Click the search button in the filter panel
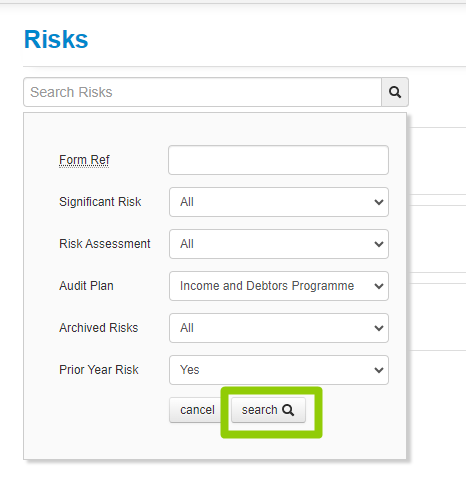 (268, 410)
